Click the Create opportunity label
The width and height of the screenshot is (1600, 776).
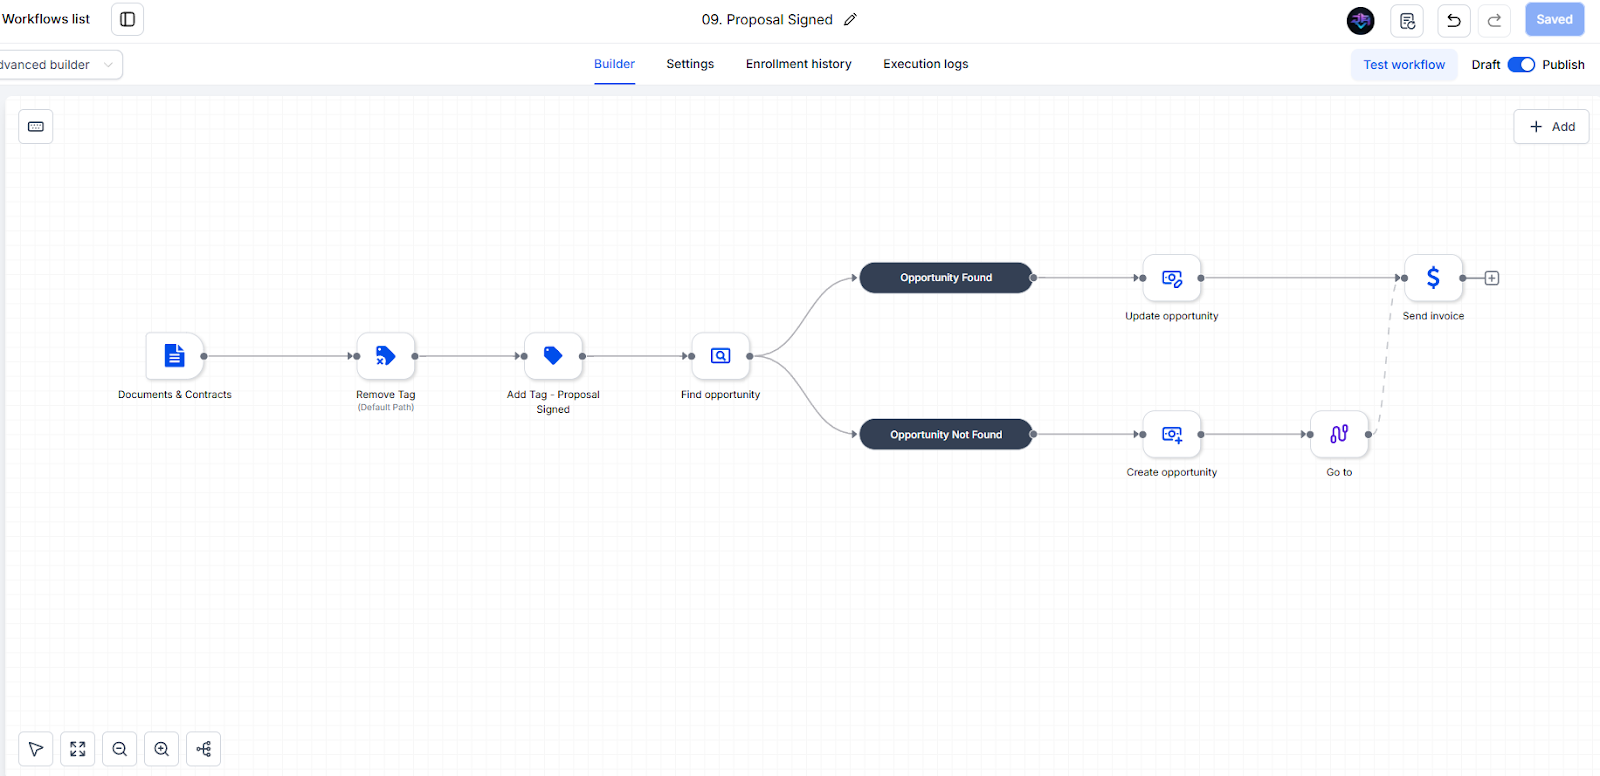[1172, 472]
